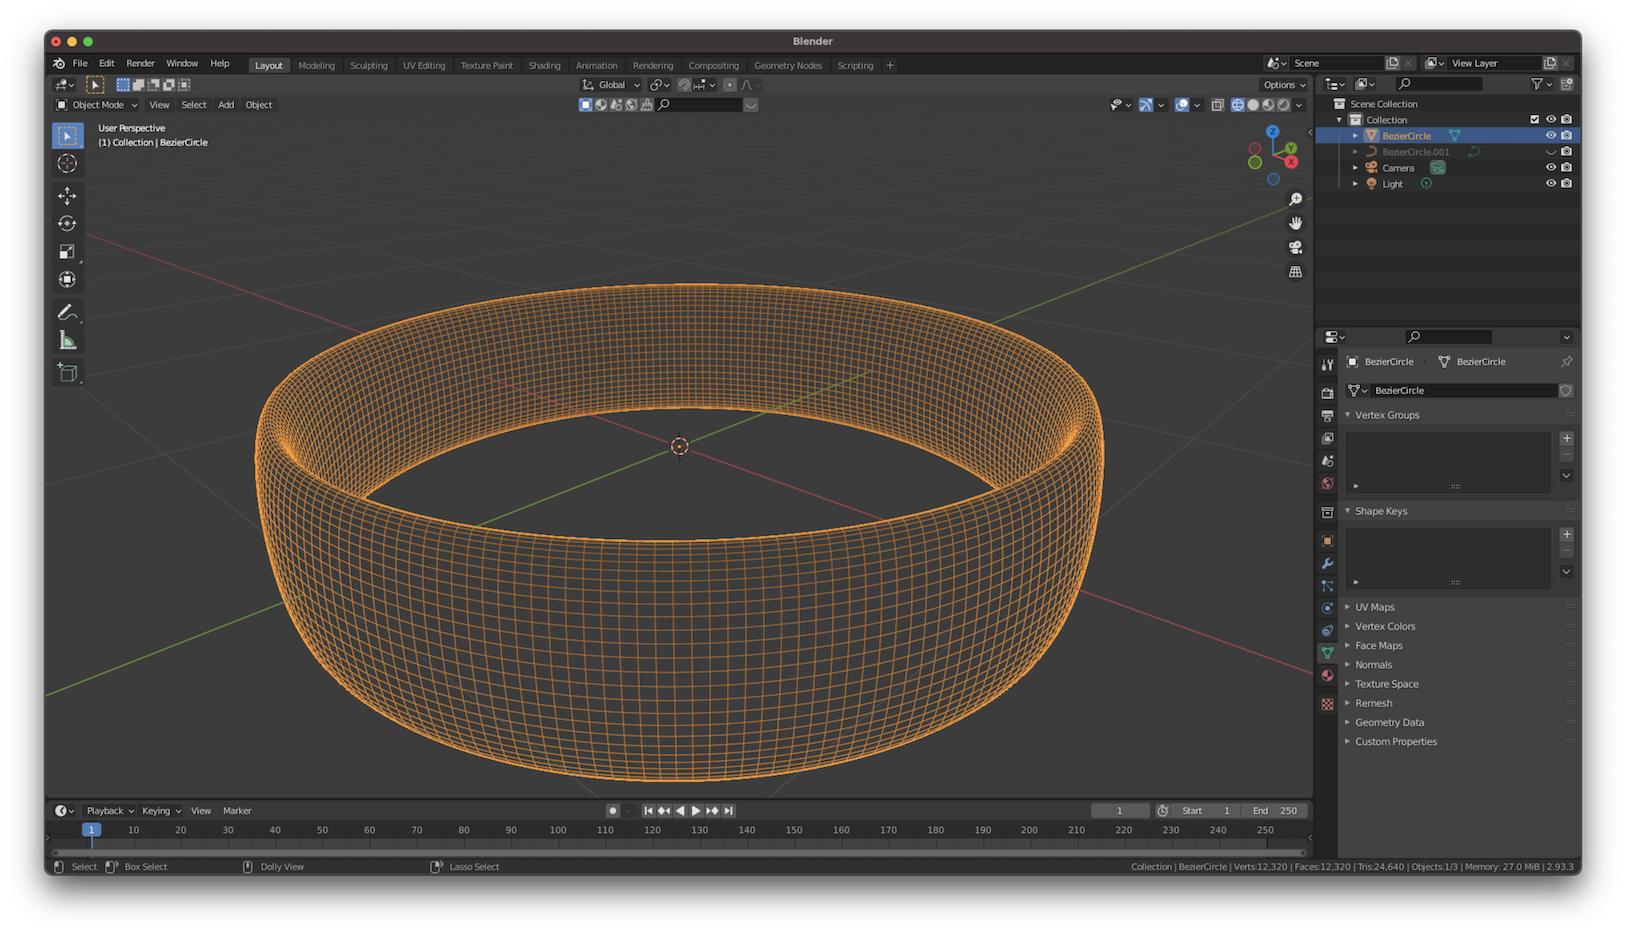Toggle snapping magnet icon
The height and width of the screenshot is (934, 1626).
684,85
